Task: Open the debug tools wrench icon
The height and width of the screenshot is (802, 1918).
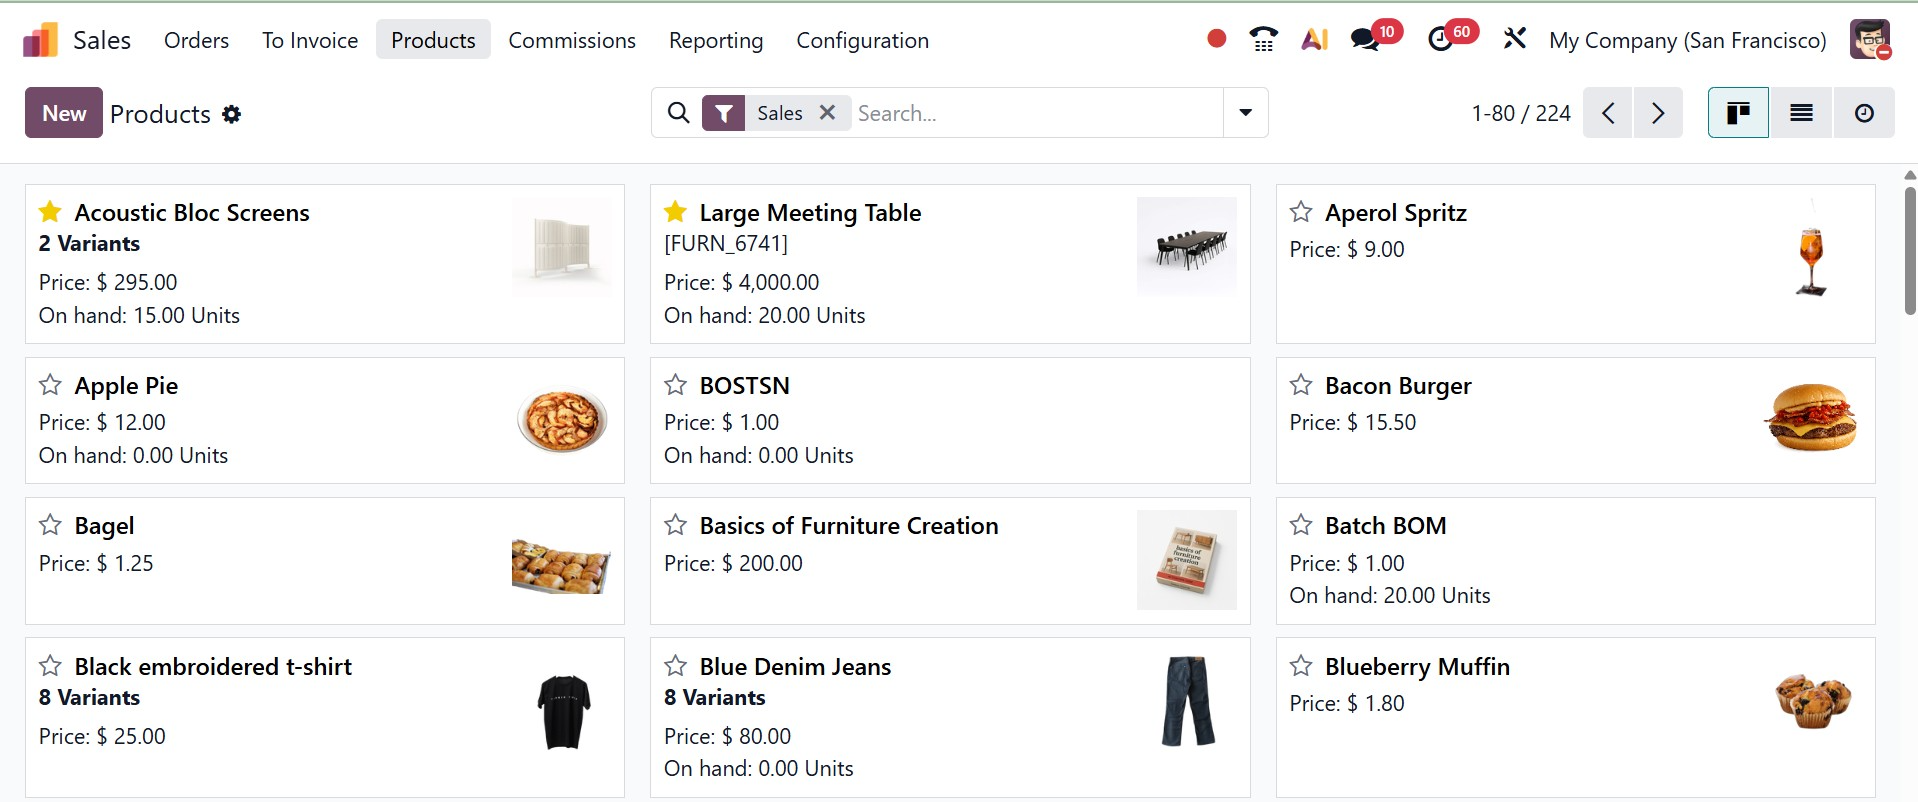Action: click(1515, 40)
